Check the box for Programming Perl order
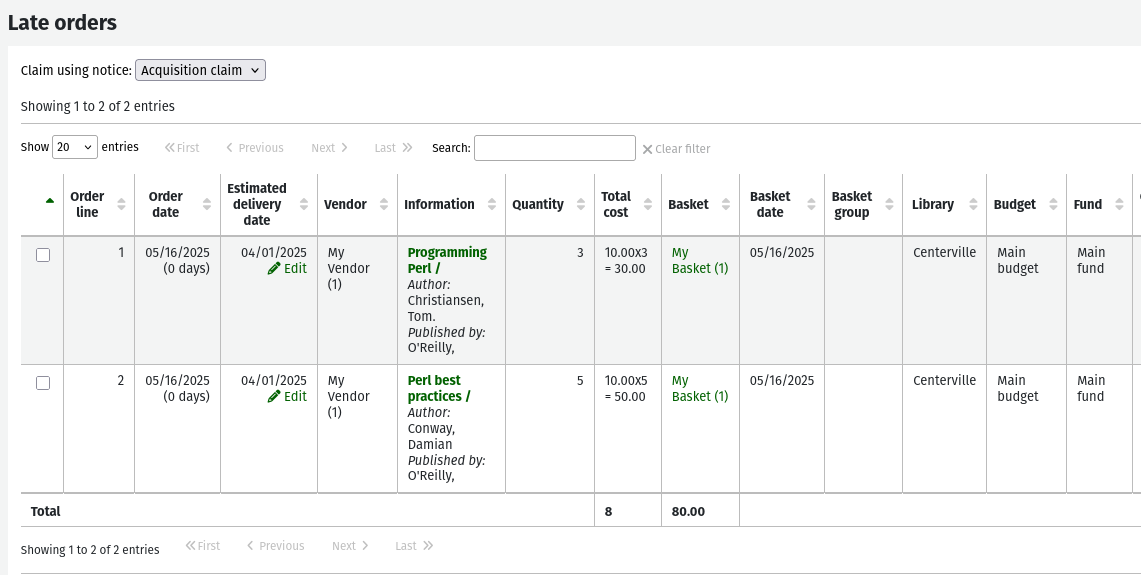The width and height of the screenshot is (1141, 575). [x=43, y=255]
